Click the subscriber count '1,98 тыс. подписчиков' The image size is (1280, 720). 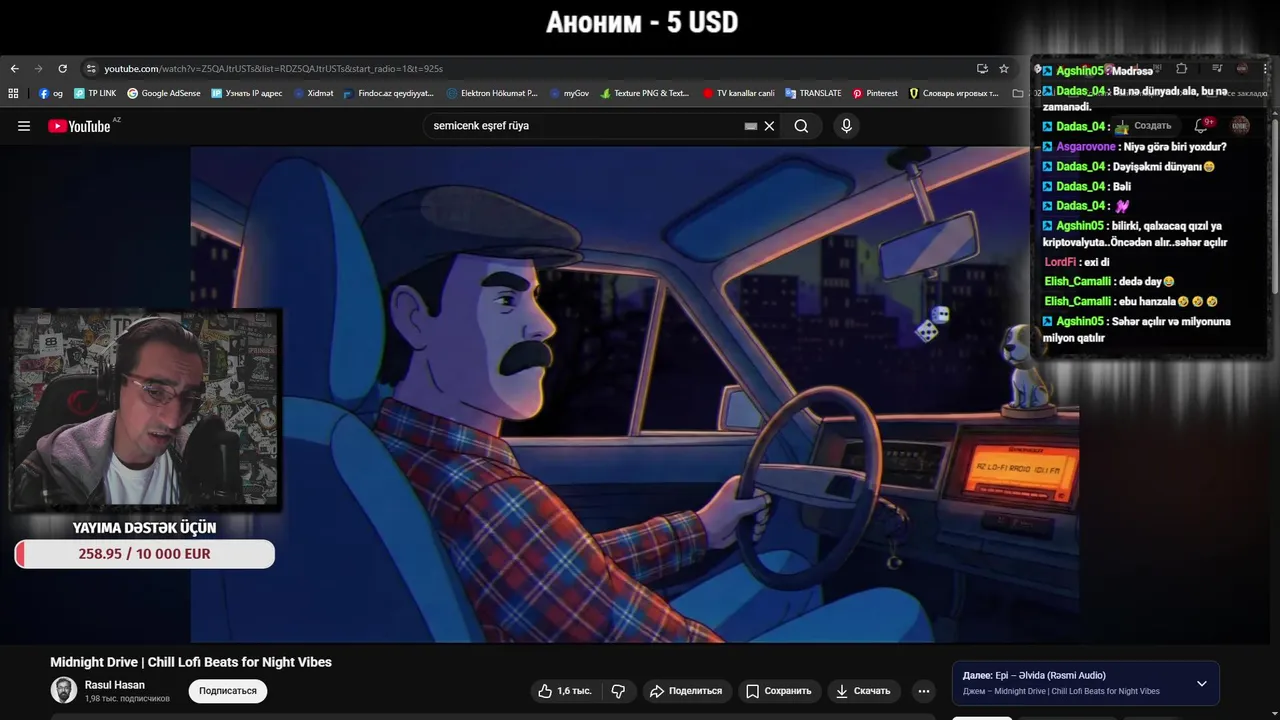[x=127, y=698]
